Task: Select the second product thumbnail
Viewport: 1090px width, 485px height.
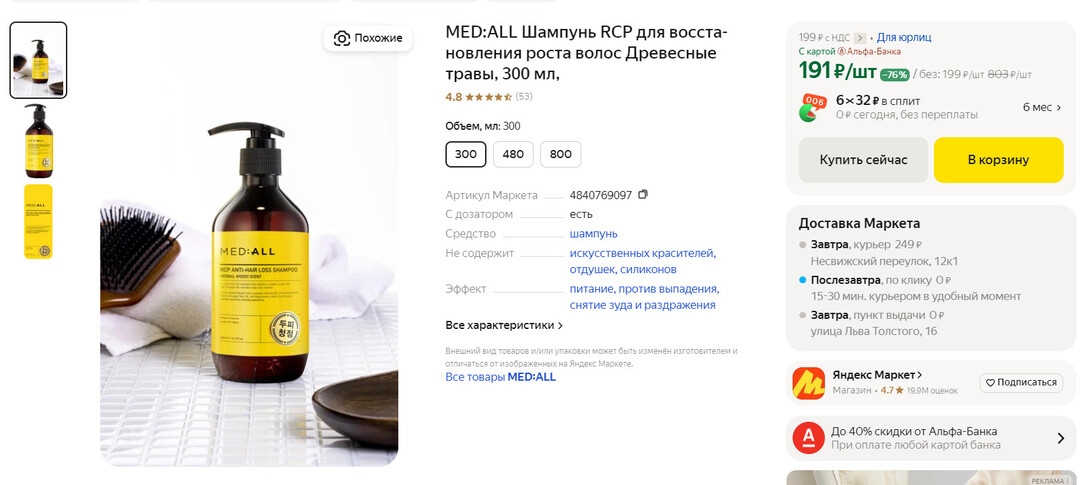Action: point(38,141)
